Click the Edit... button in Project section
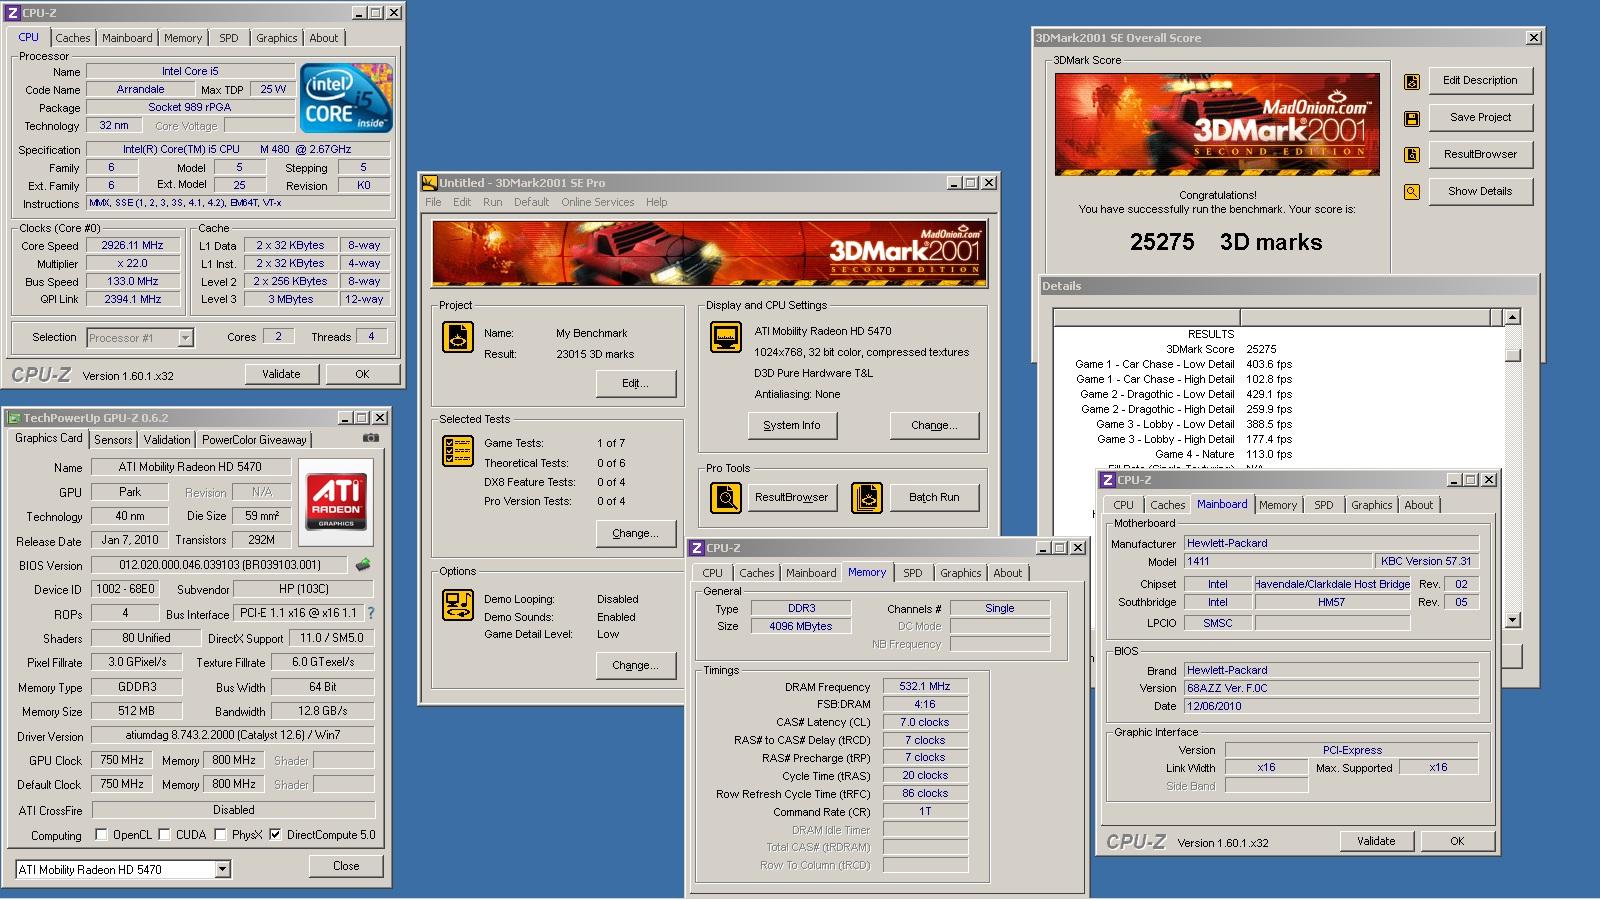The image size is (1600, 900). pos(635,383)
